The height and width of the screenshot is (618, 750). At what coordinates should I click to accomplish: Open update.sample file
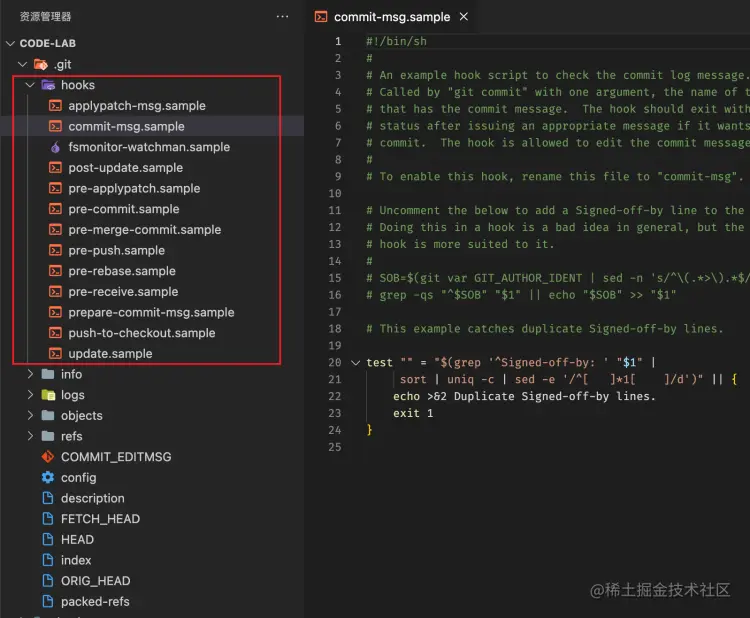[x=110, y=353]
